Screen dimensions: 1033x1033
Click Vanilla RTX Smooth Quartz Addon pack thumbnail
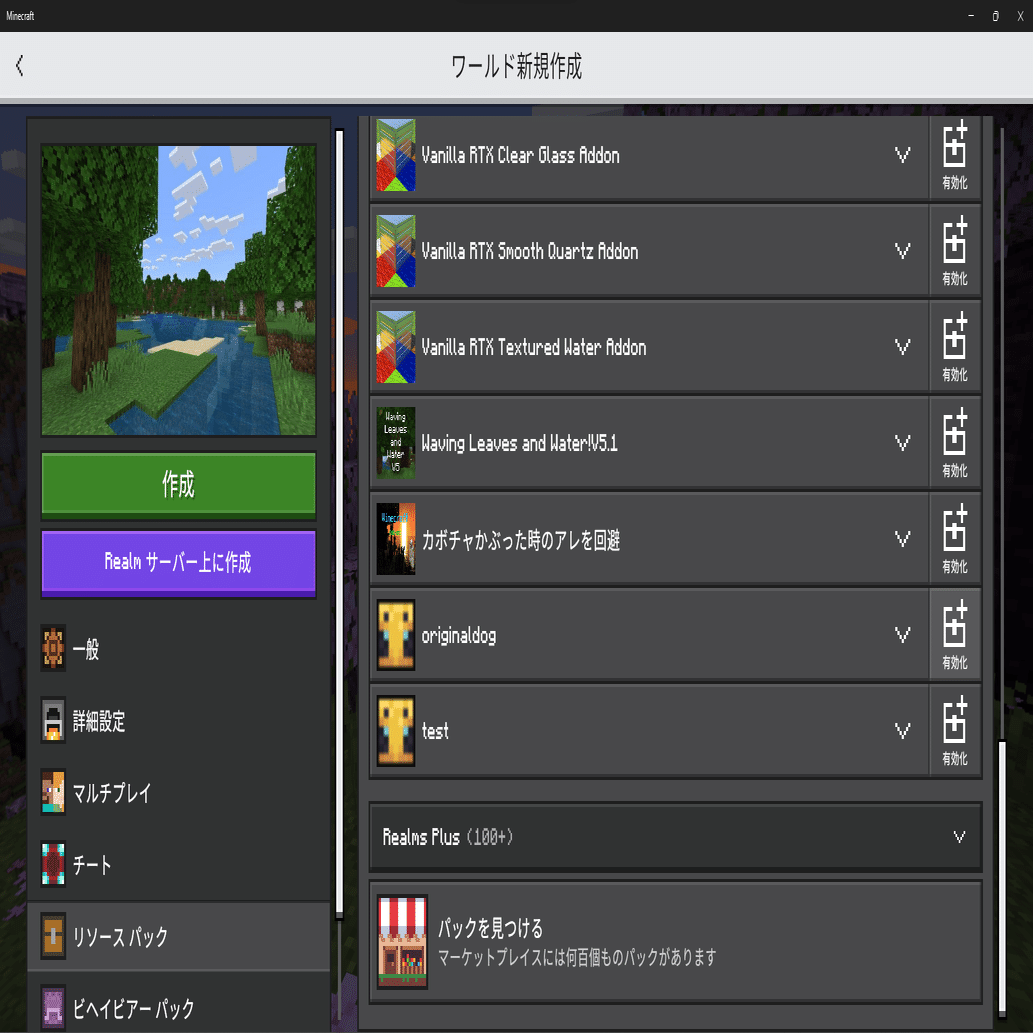click(395, 251)
